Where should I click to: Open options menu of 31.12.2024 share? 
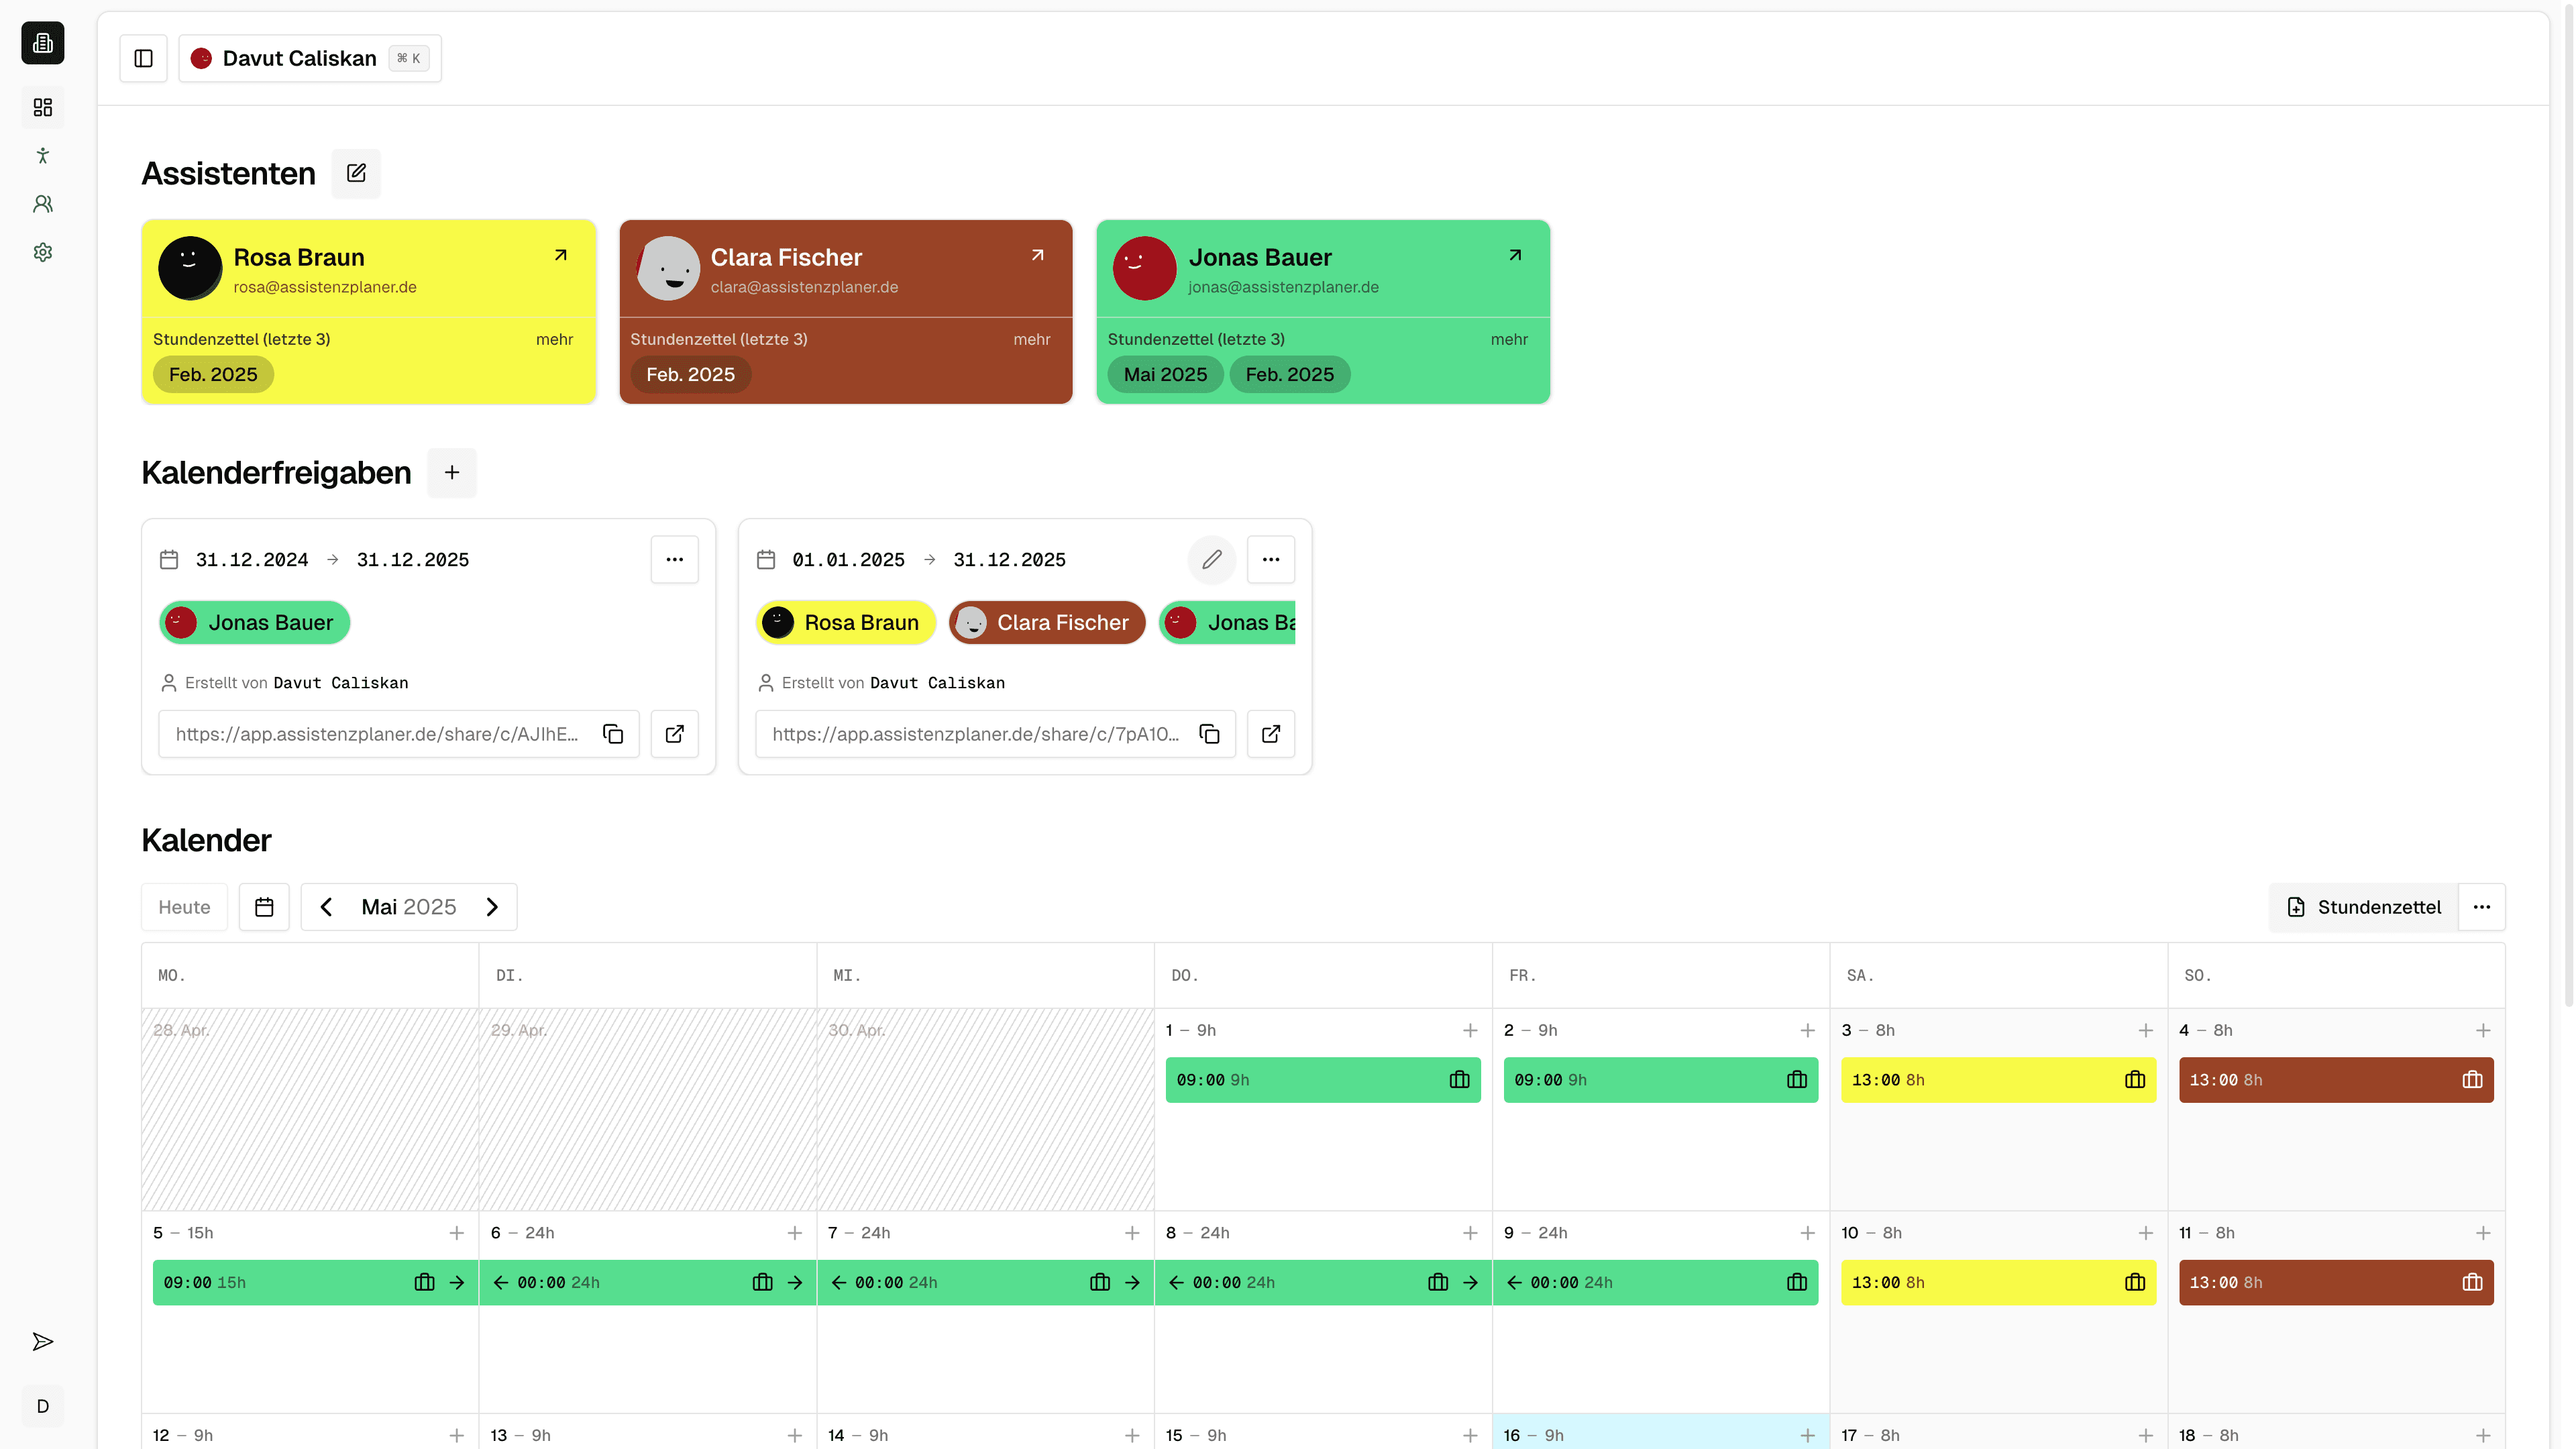(674, 559)
